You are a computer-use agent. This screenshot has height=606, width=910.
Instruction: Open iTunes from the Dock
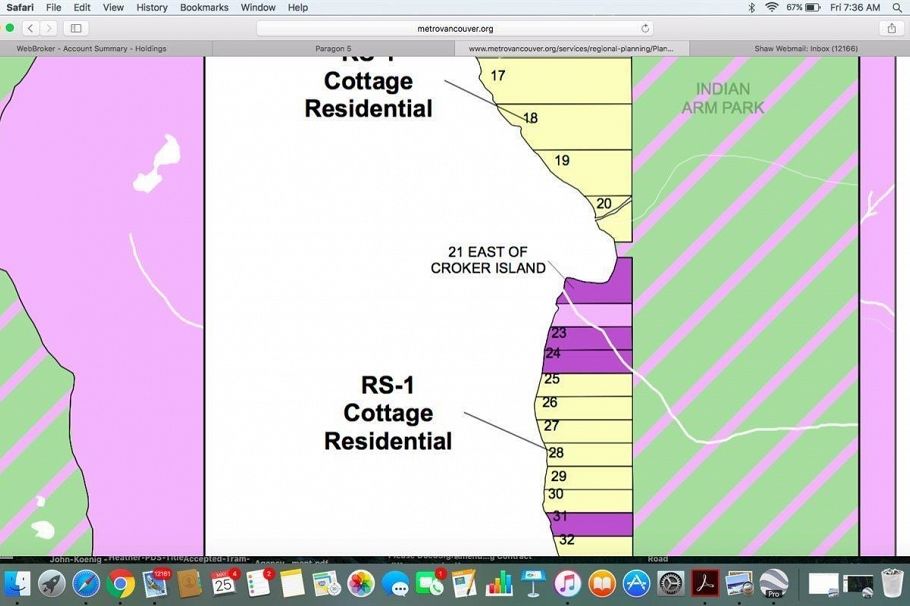566,583
